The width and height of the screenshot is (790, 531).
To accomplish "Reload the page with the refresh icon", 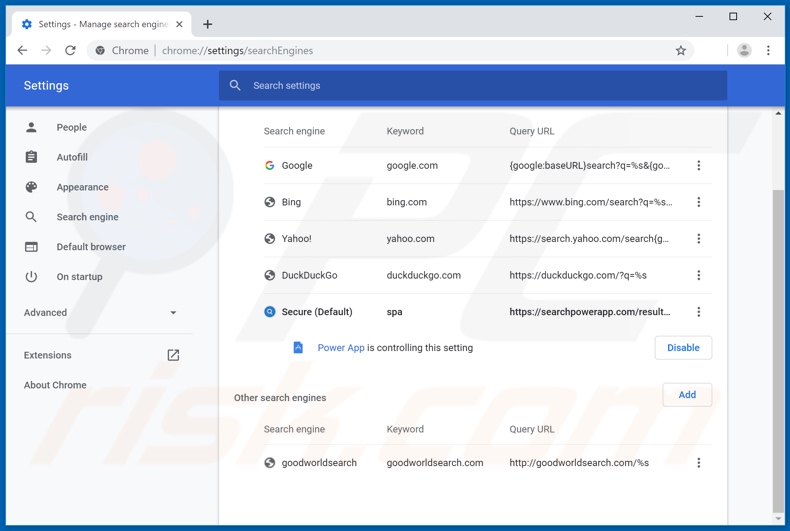I will click(71, 50).
